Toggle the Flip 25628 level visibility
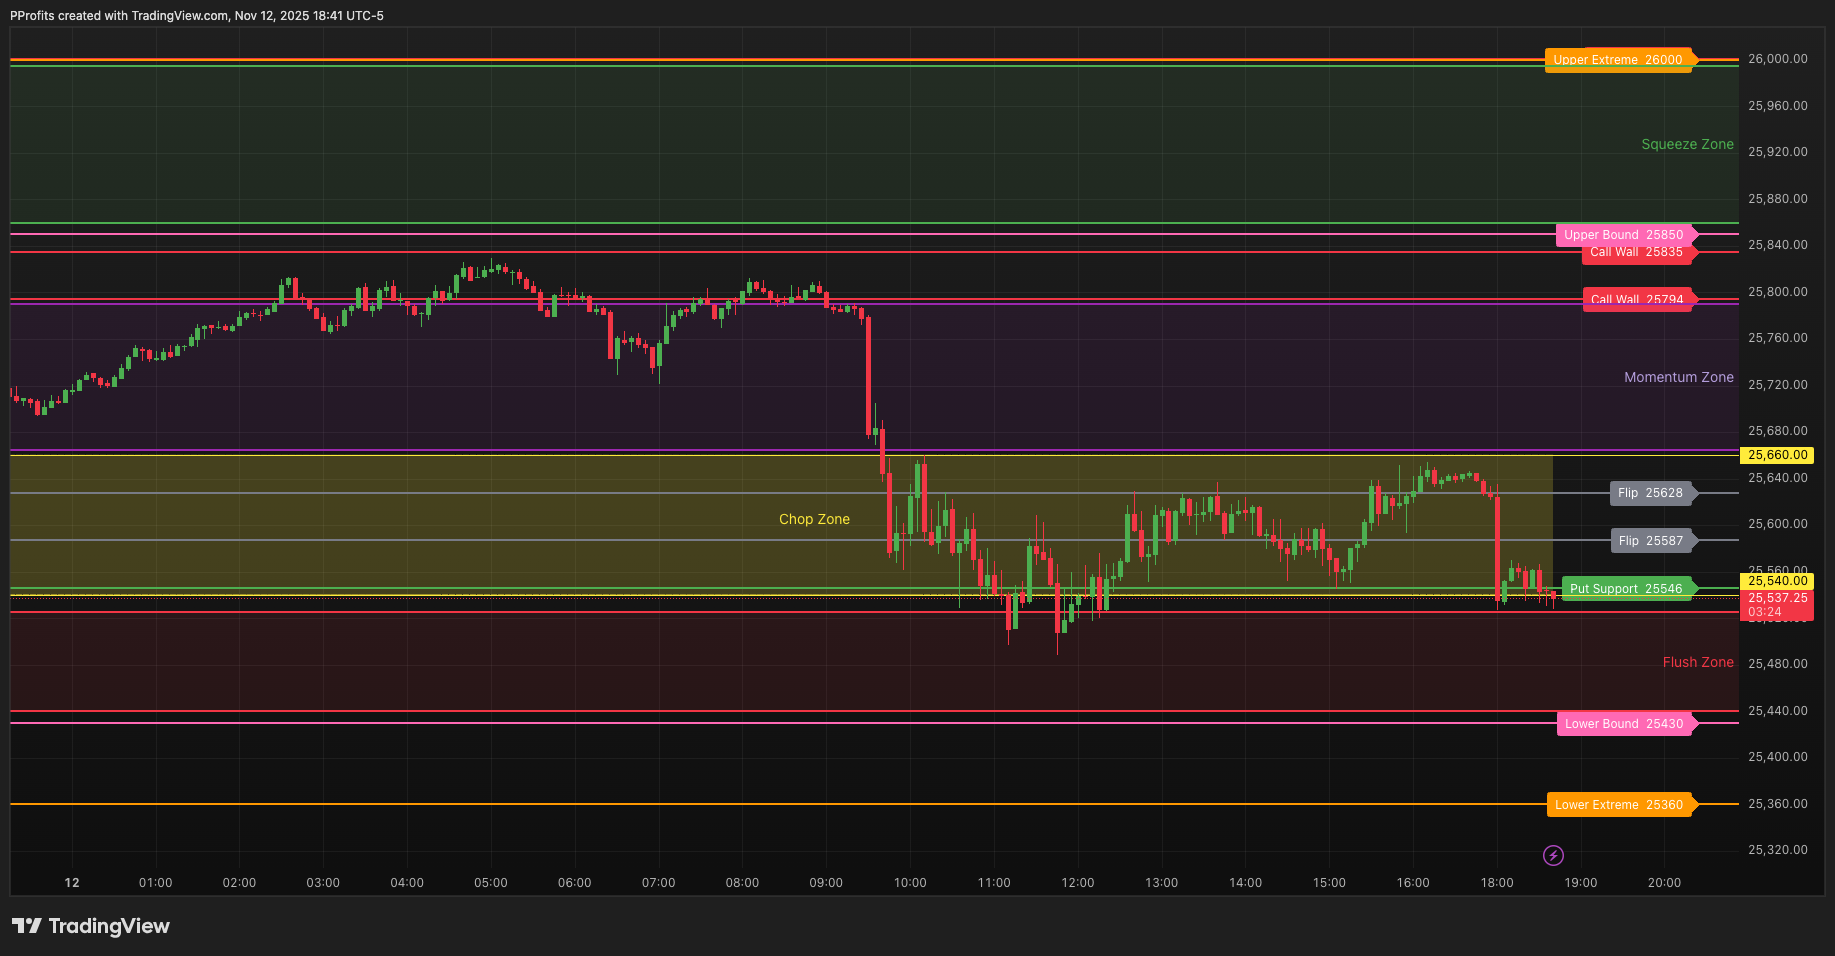The height and width of the screenshot is (956, 1835). click(1652, 493)
